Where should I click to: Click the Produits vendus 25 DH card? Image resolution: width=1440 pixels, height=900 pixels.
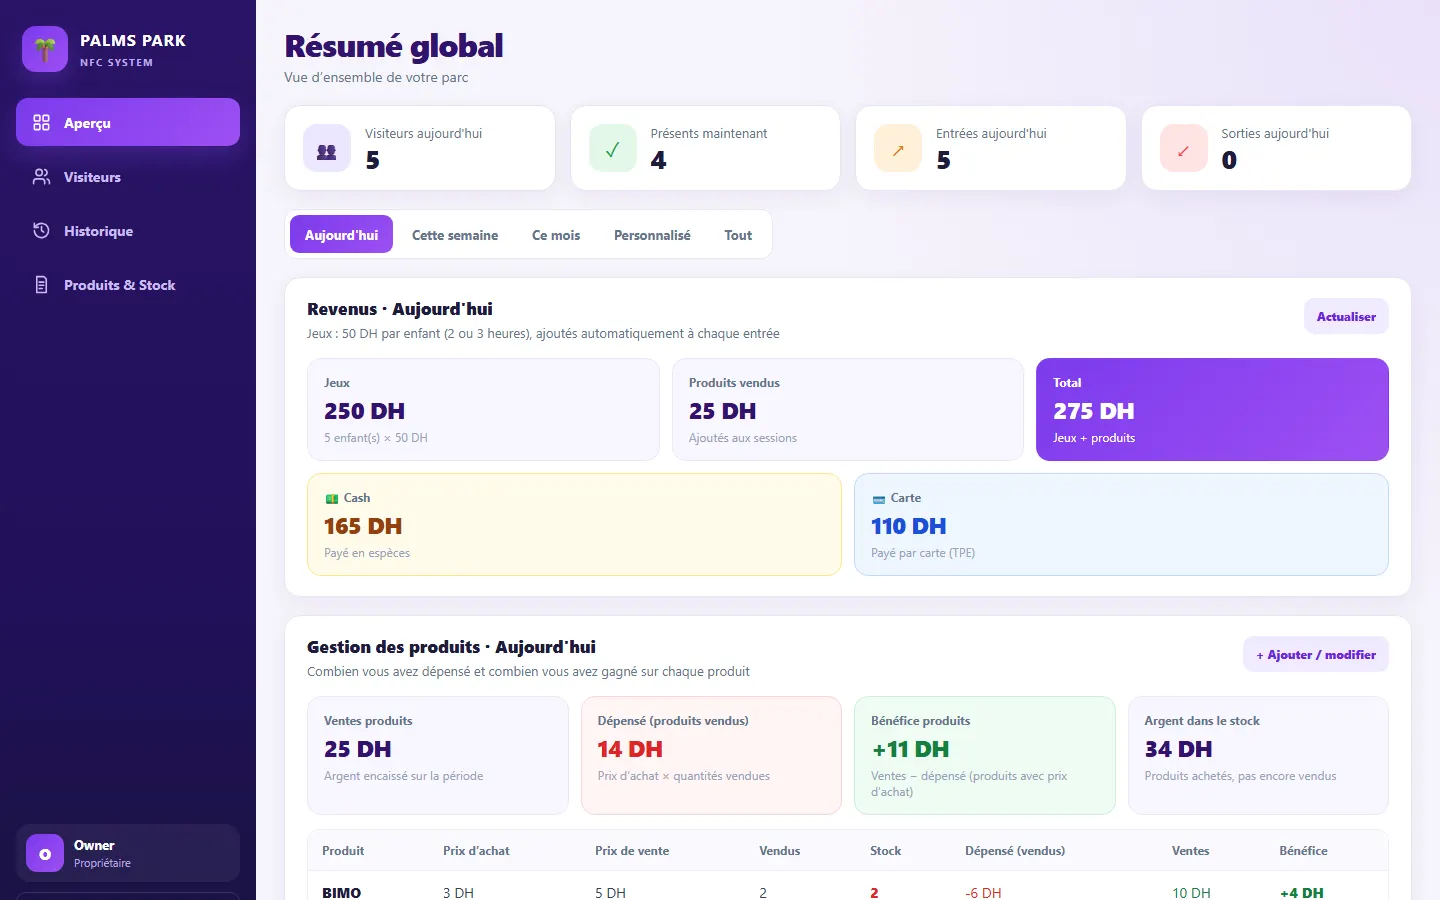pos(848,409)
